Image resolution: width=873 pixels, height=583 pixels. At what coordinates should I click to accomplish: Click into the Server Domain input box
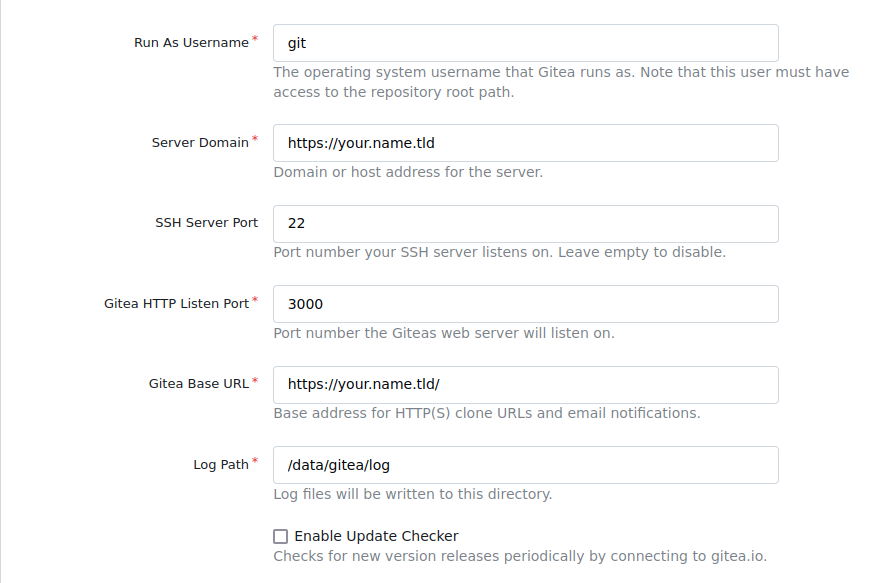(x=526, y=143)
